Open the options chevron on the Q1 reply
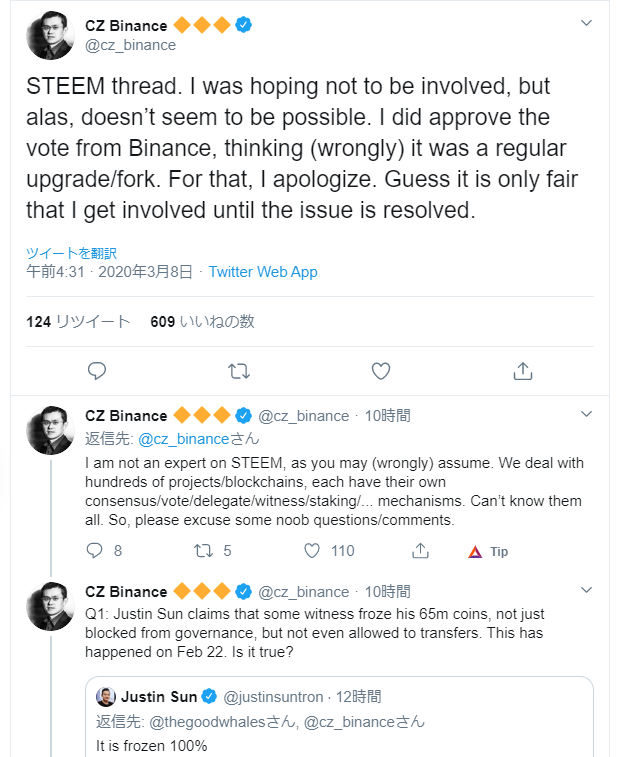 coord(588,590)
